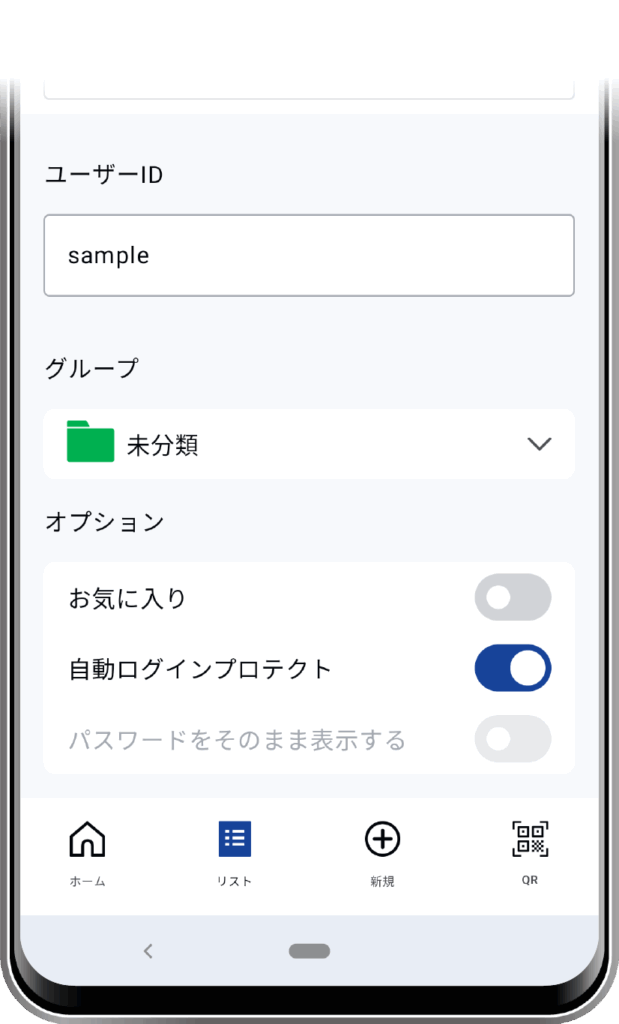619x1024 pixels.
Task: Select the ホーム tab label
Action: [87, 882]
